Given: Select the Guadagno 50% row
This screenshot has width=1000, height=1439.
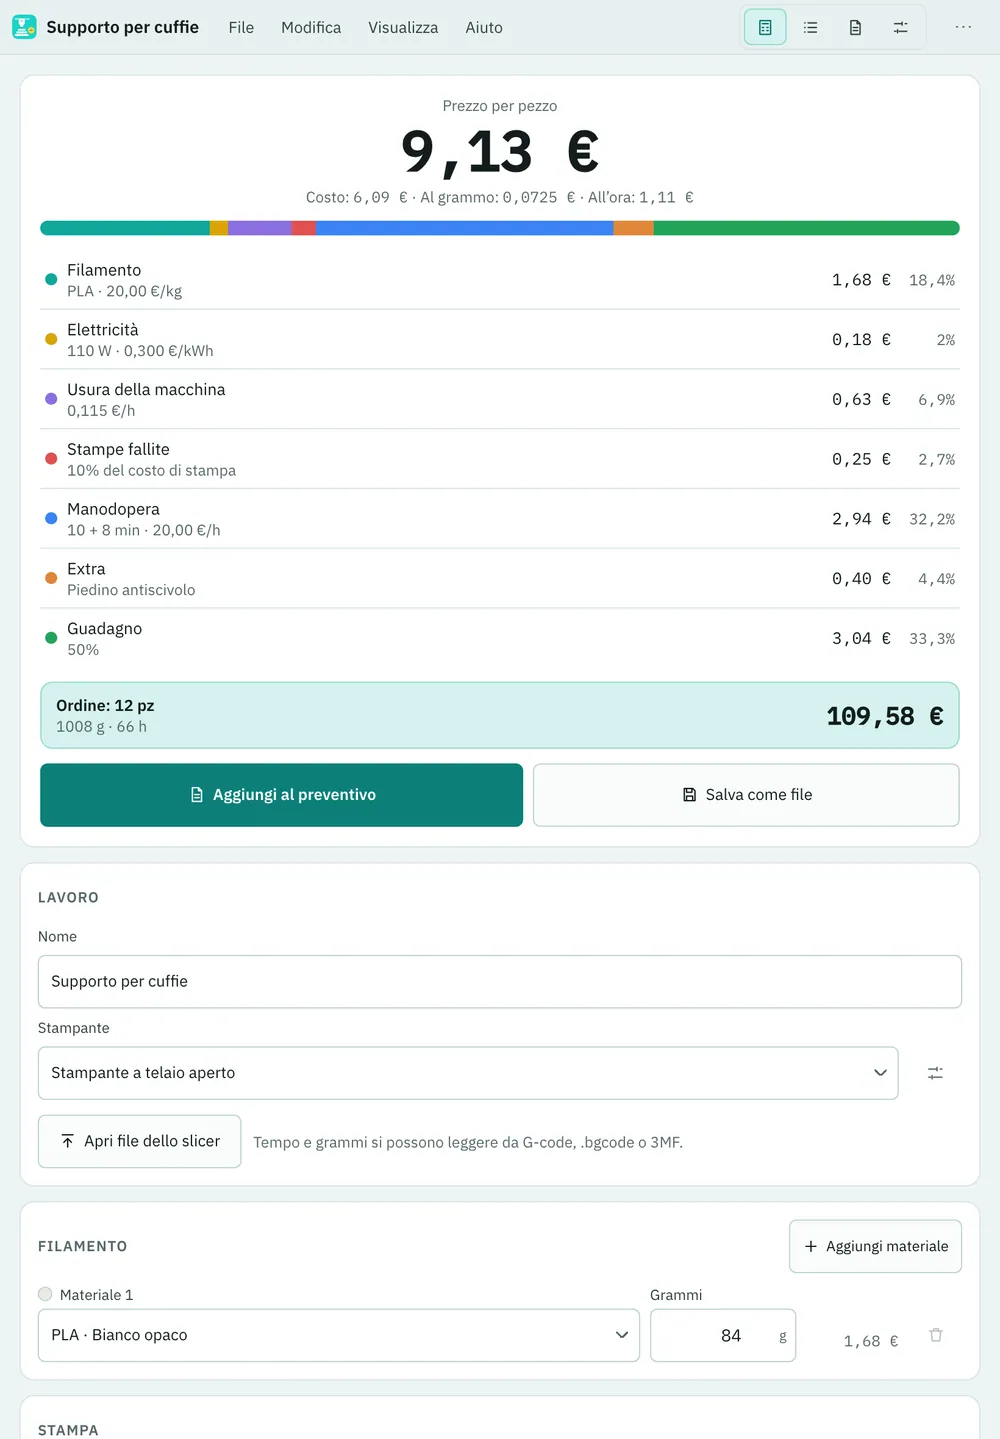Looking at the screenshot, I should tap(500, 638).
